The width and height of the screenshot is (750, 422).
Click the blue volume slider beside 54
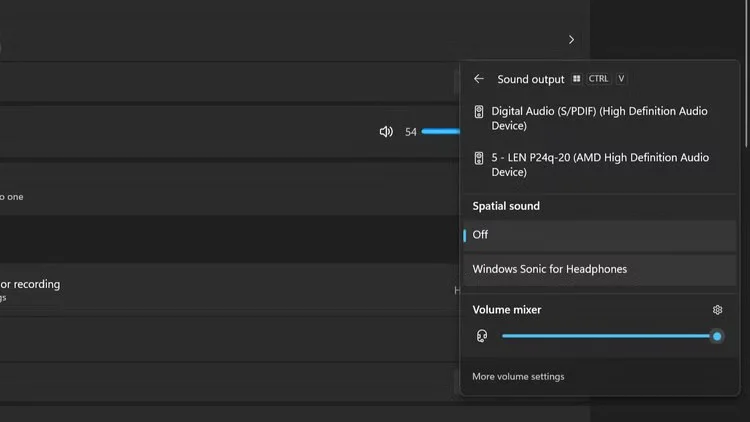[441, 131]
